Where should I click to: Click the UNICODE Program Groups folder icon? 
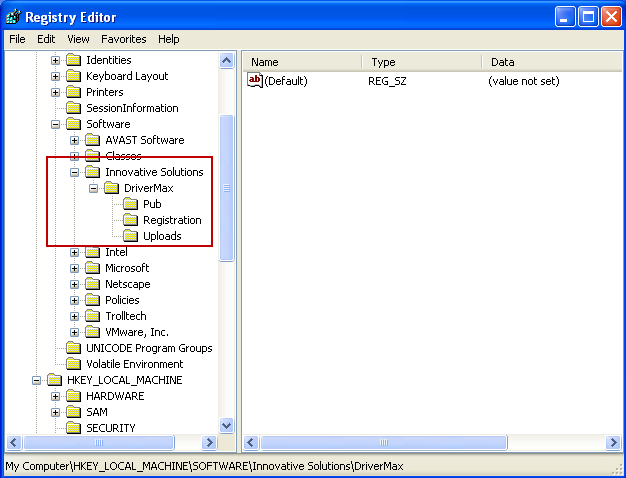[73, 348]
